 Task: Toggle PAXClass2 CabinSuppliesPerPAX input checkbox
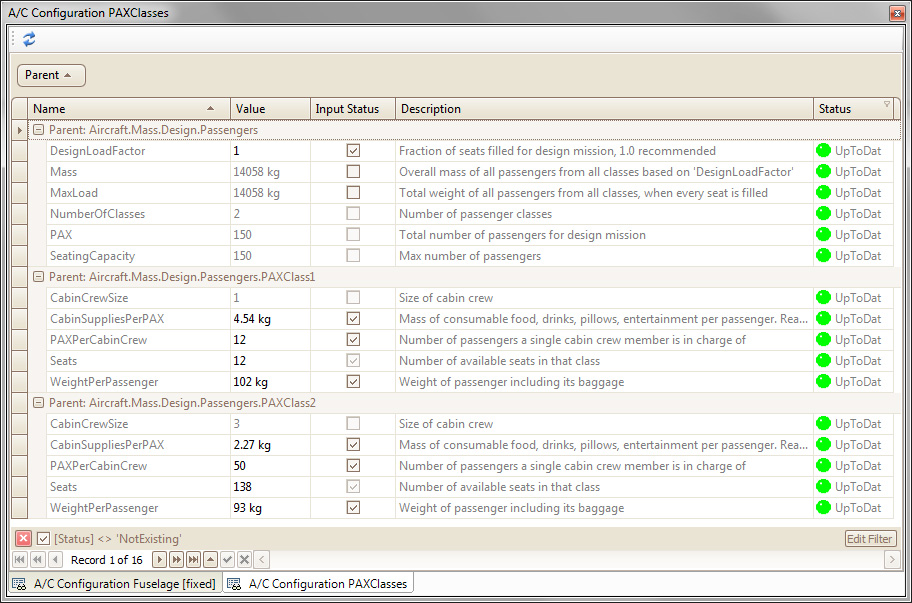click(x=353, y=445)
